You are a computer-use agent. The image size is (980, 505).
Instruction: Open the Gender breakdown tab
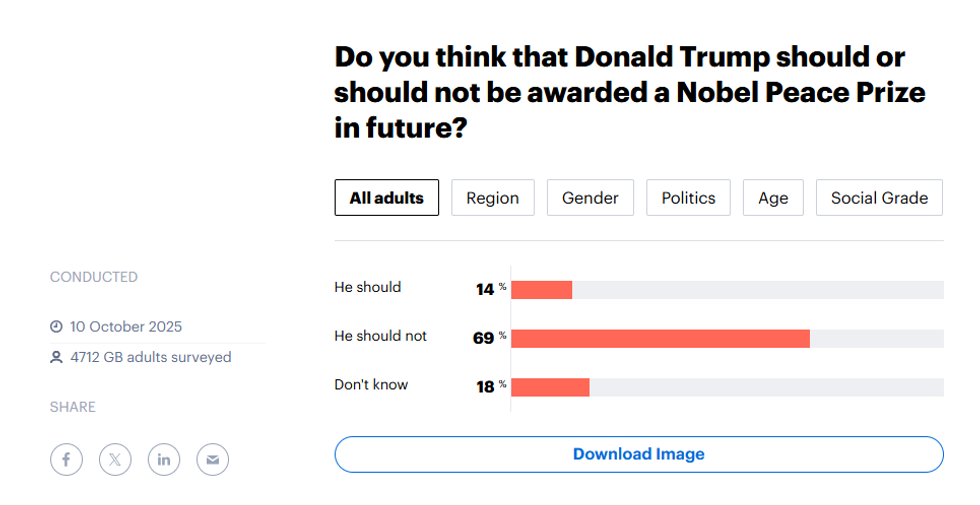point(590,198)
